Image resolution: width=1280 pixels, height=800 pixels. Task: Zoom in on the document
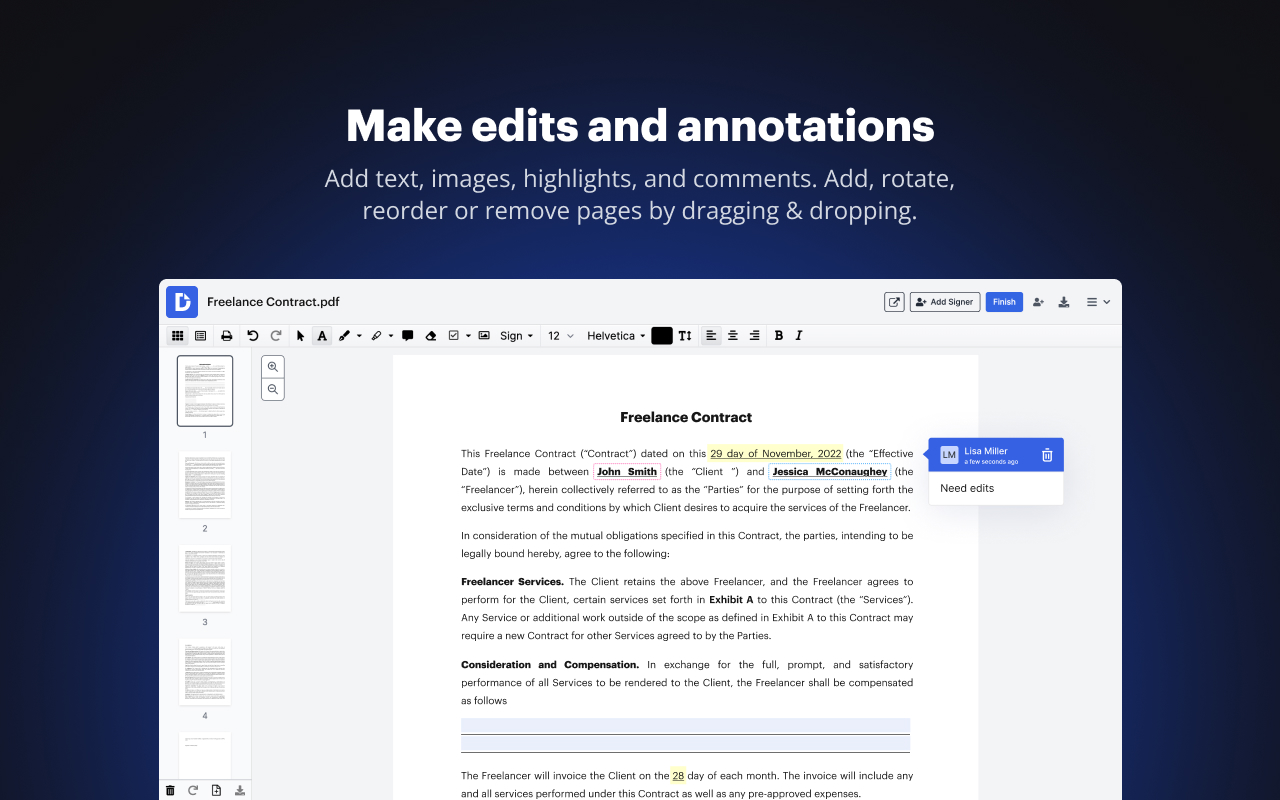point(273,367)
